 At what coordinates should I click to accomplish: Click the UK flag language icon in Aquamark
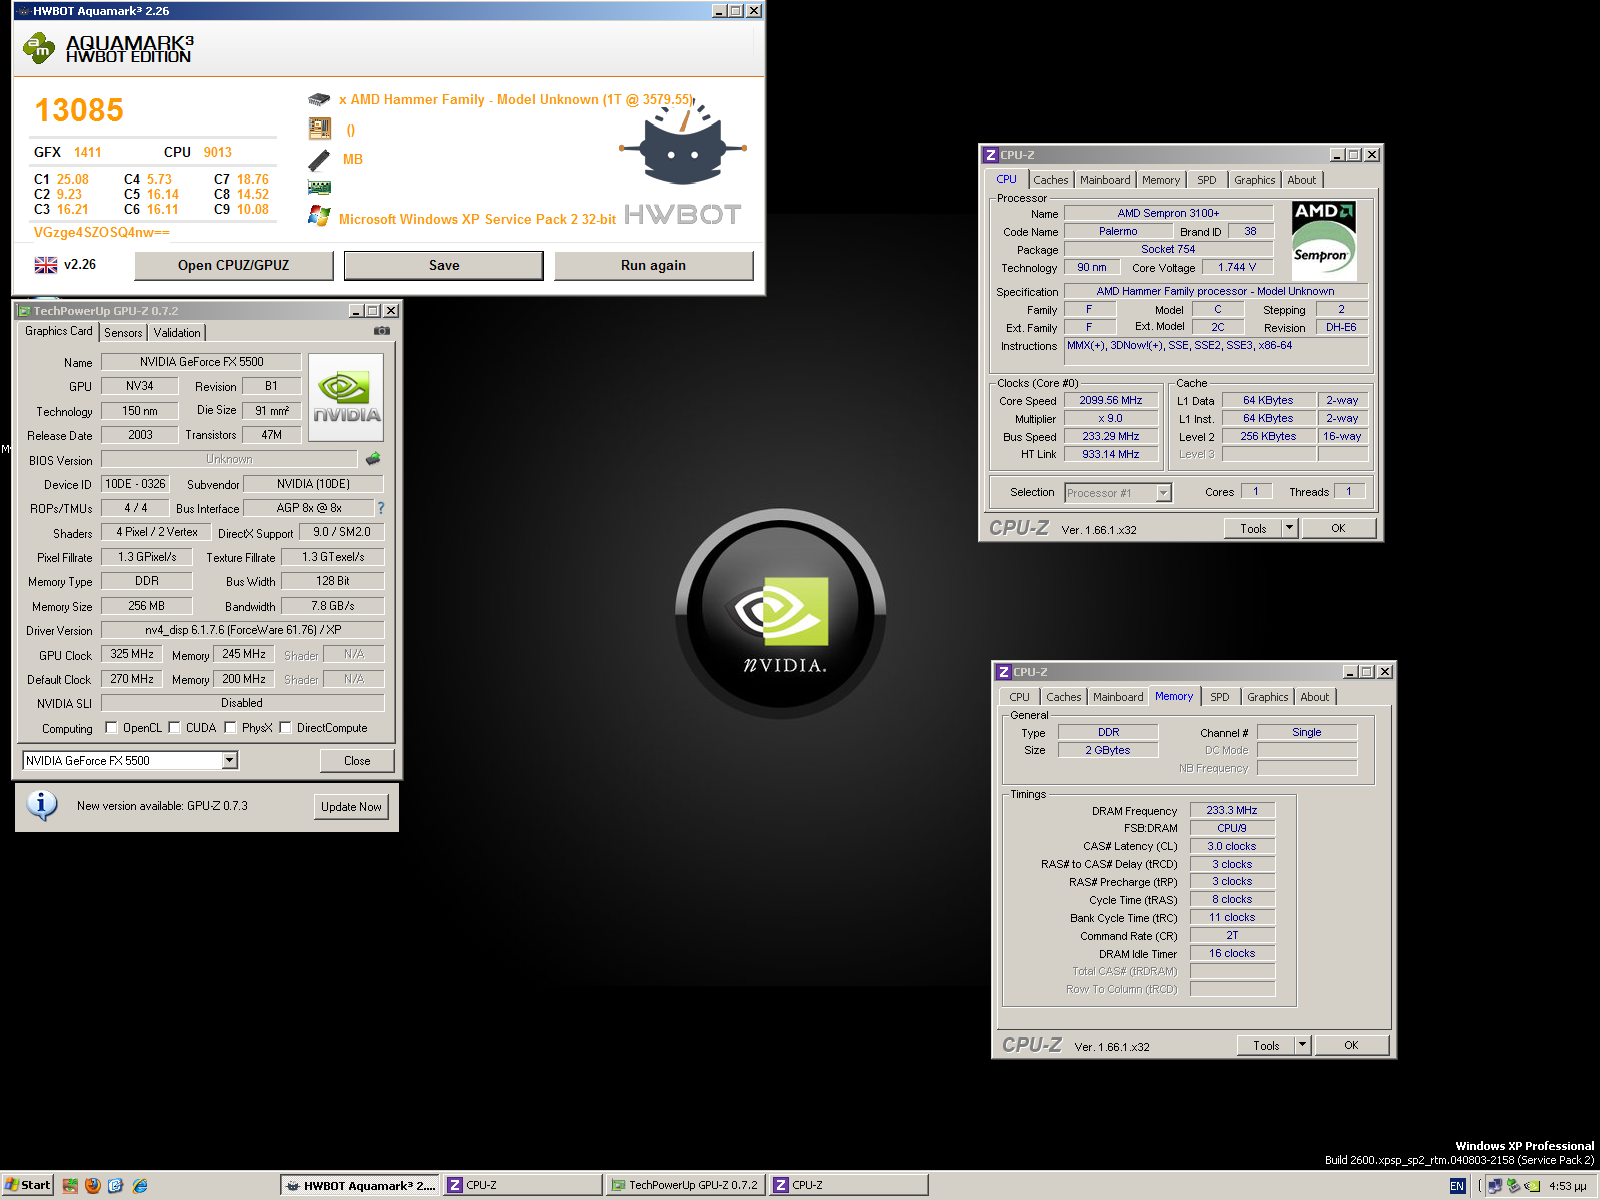(x=46, y=265)
